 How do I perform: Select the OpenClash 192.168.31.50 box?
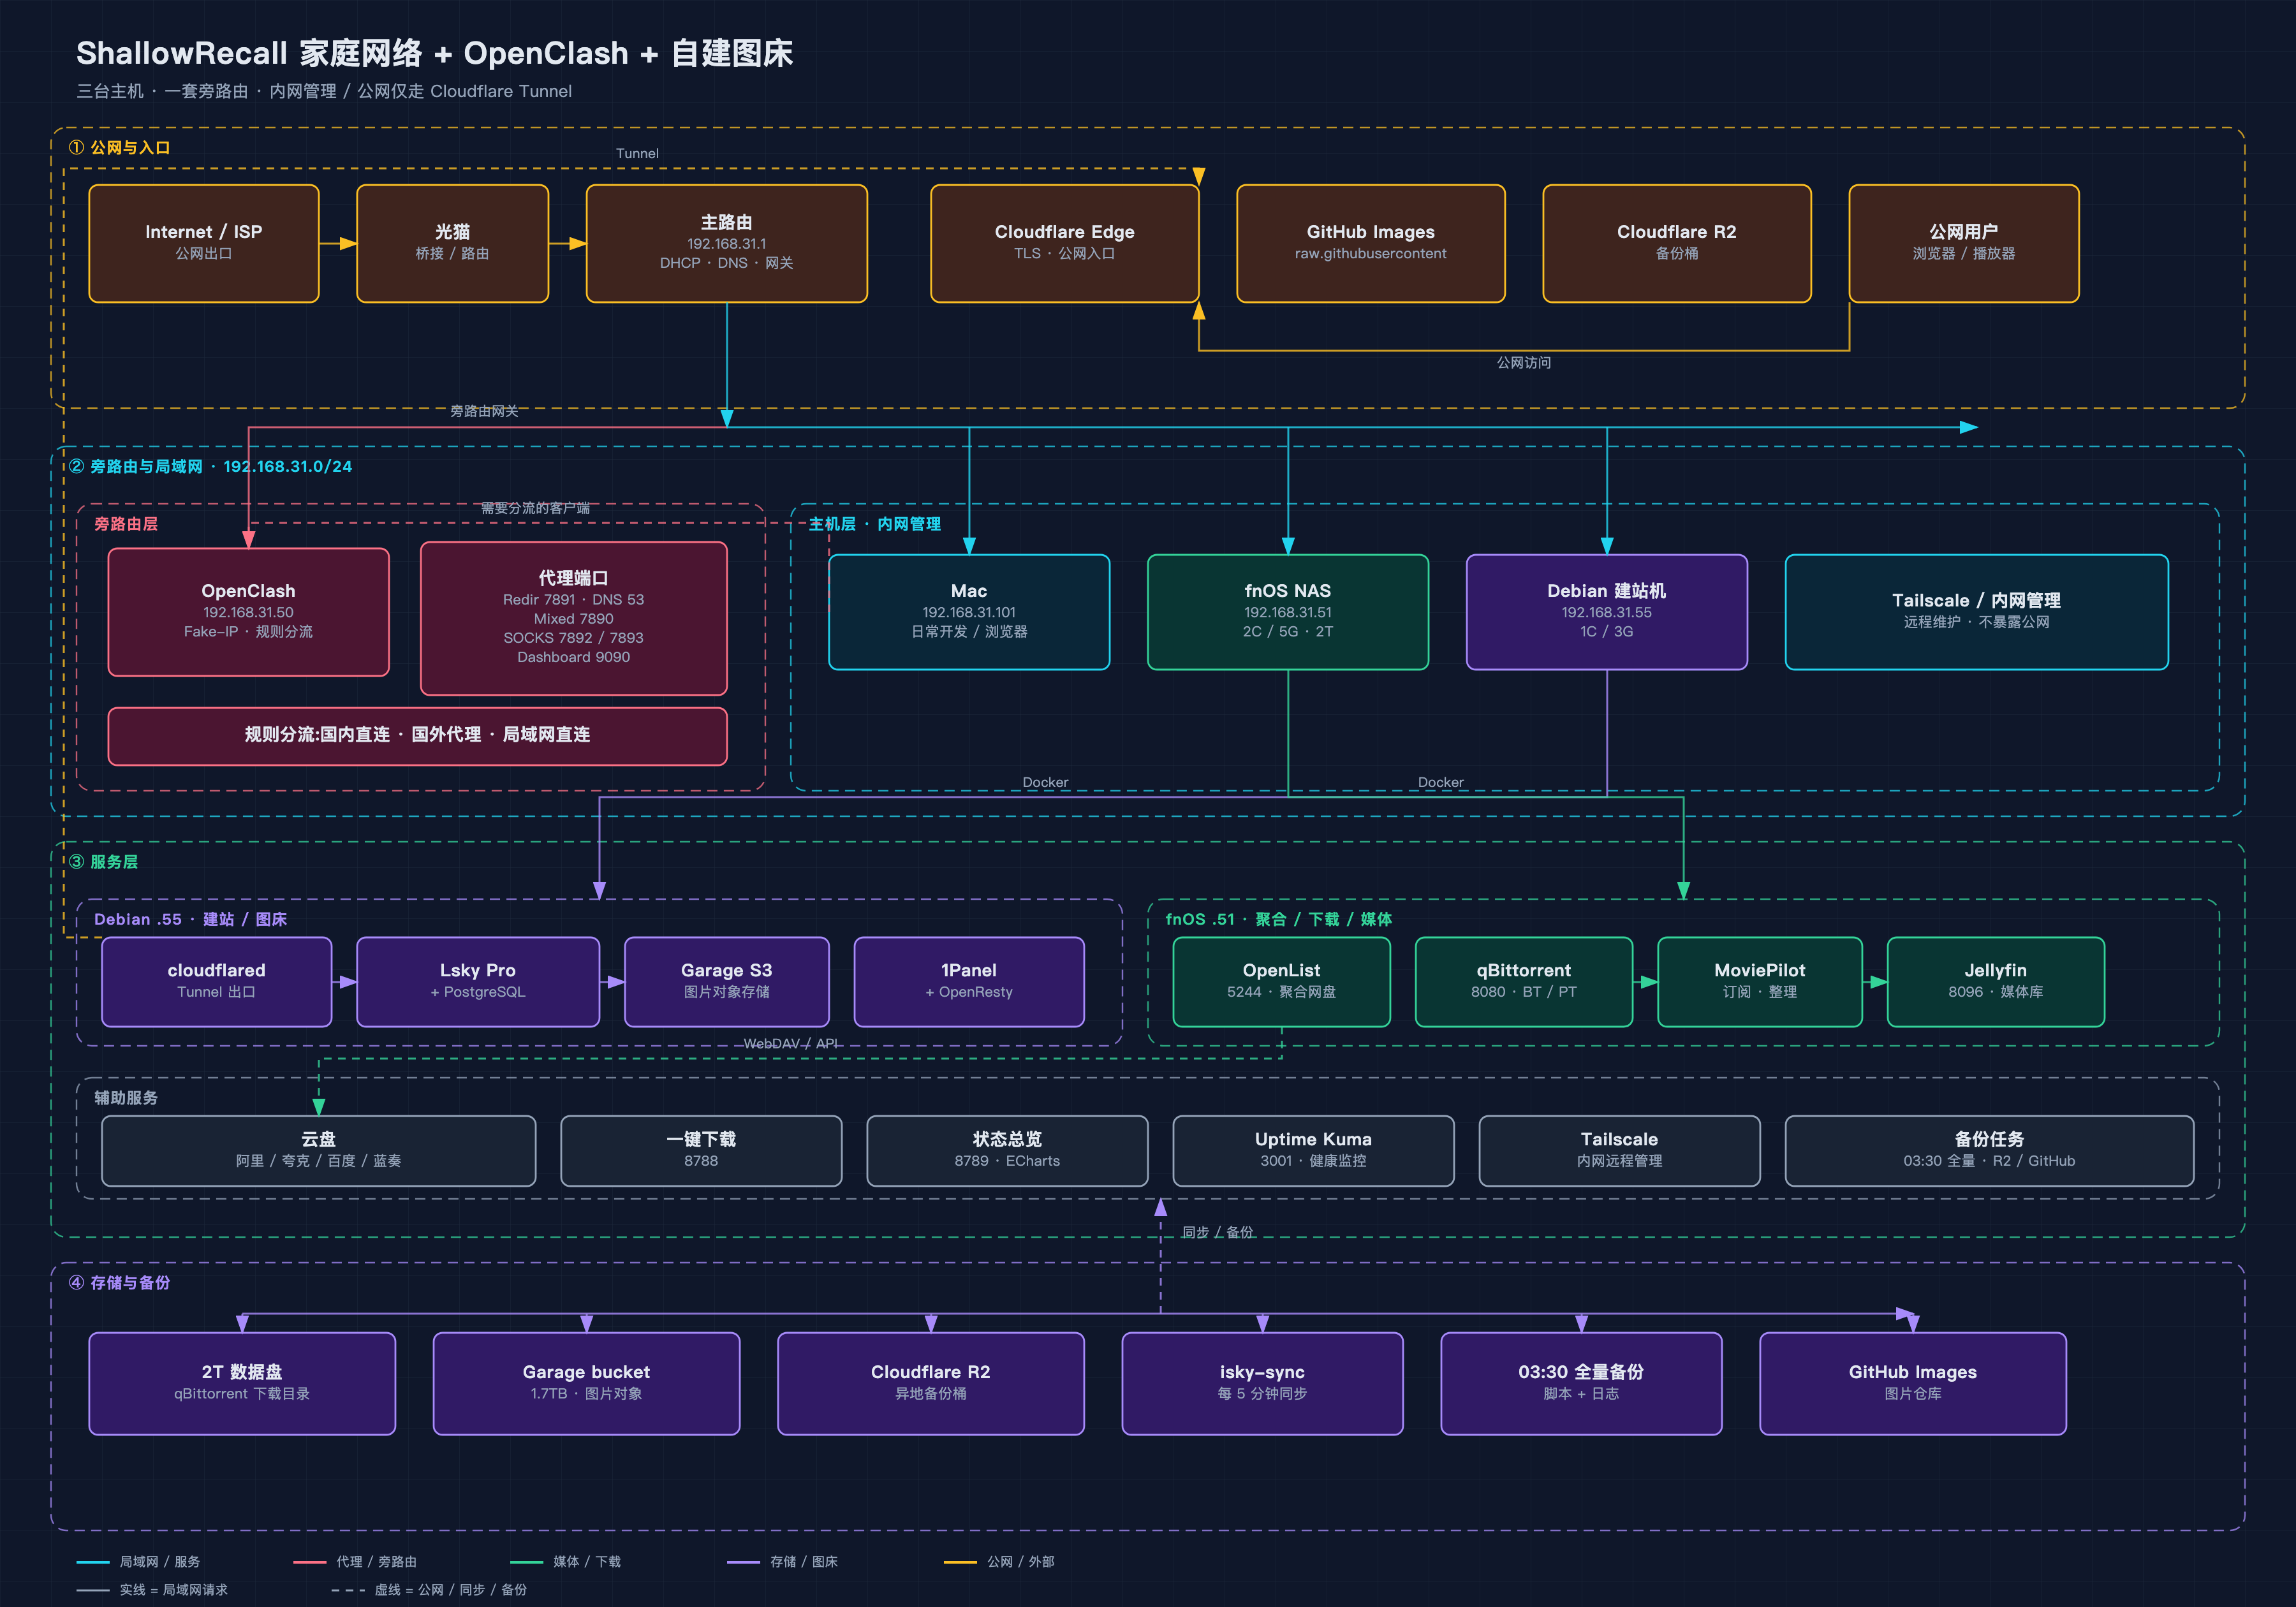pyautogui.click(x=248, y=612)
